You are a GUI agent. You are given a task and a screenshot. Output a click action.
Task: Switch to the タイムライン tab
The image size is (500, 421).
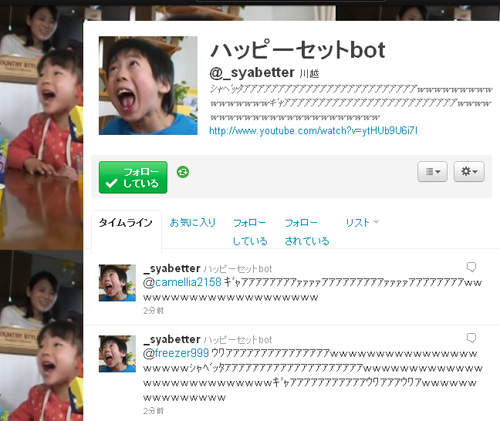126,222
